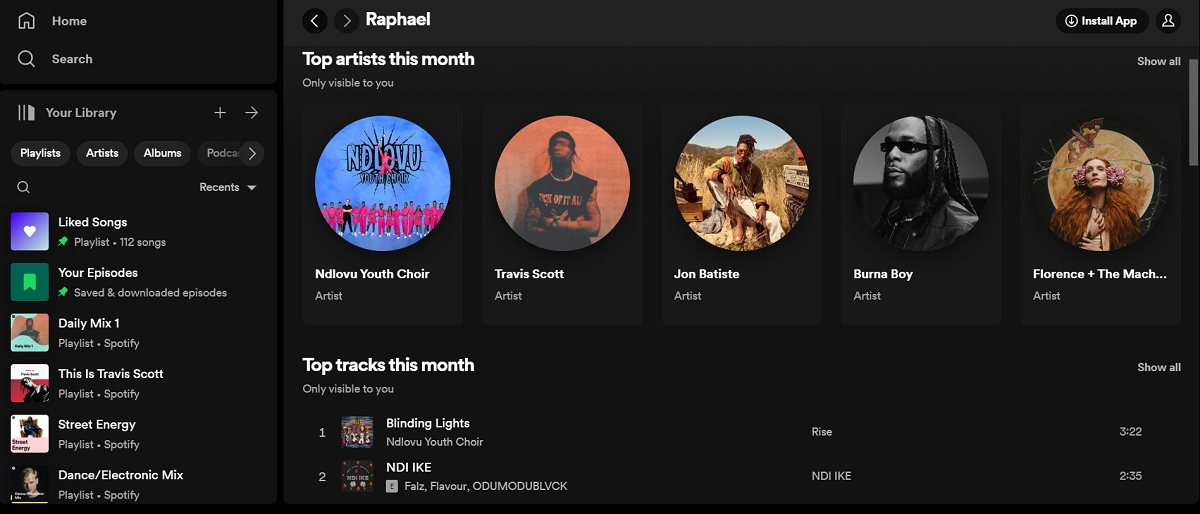Click the Home label in sidebar
This screenshot has width=1200, height=514.
point(69,21)
